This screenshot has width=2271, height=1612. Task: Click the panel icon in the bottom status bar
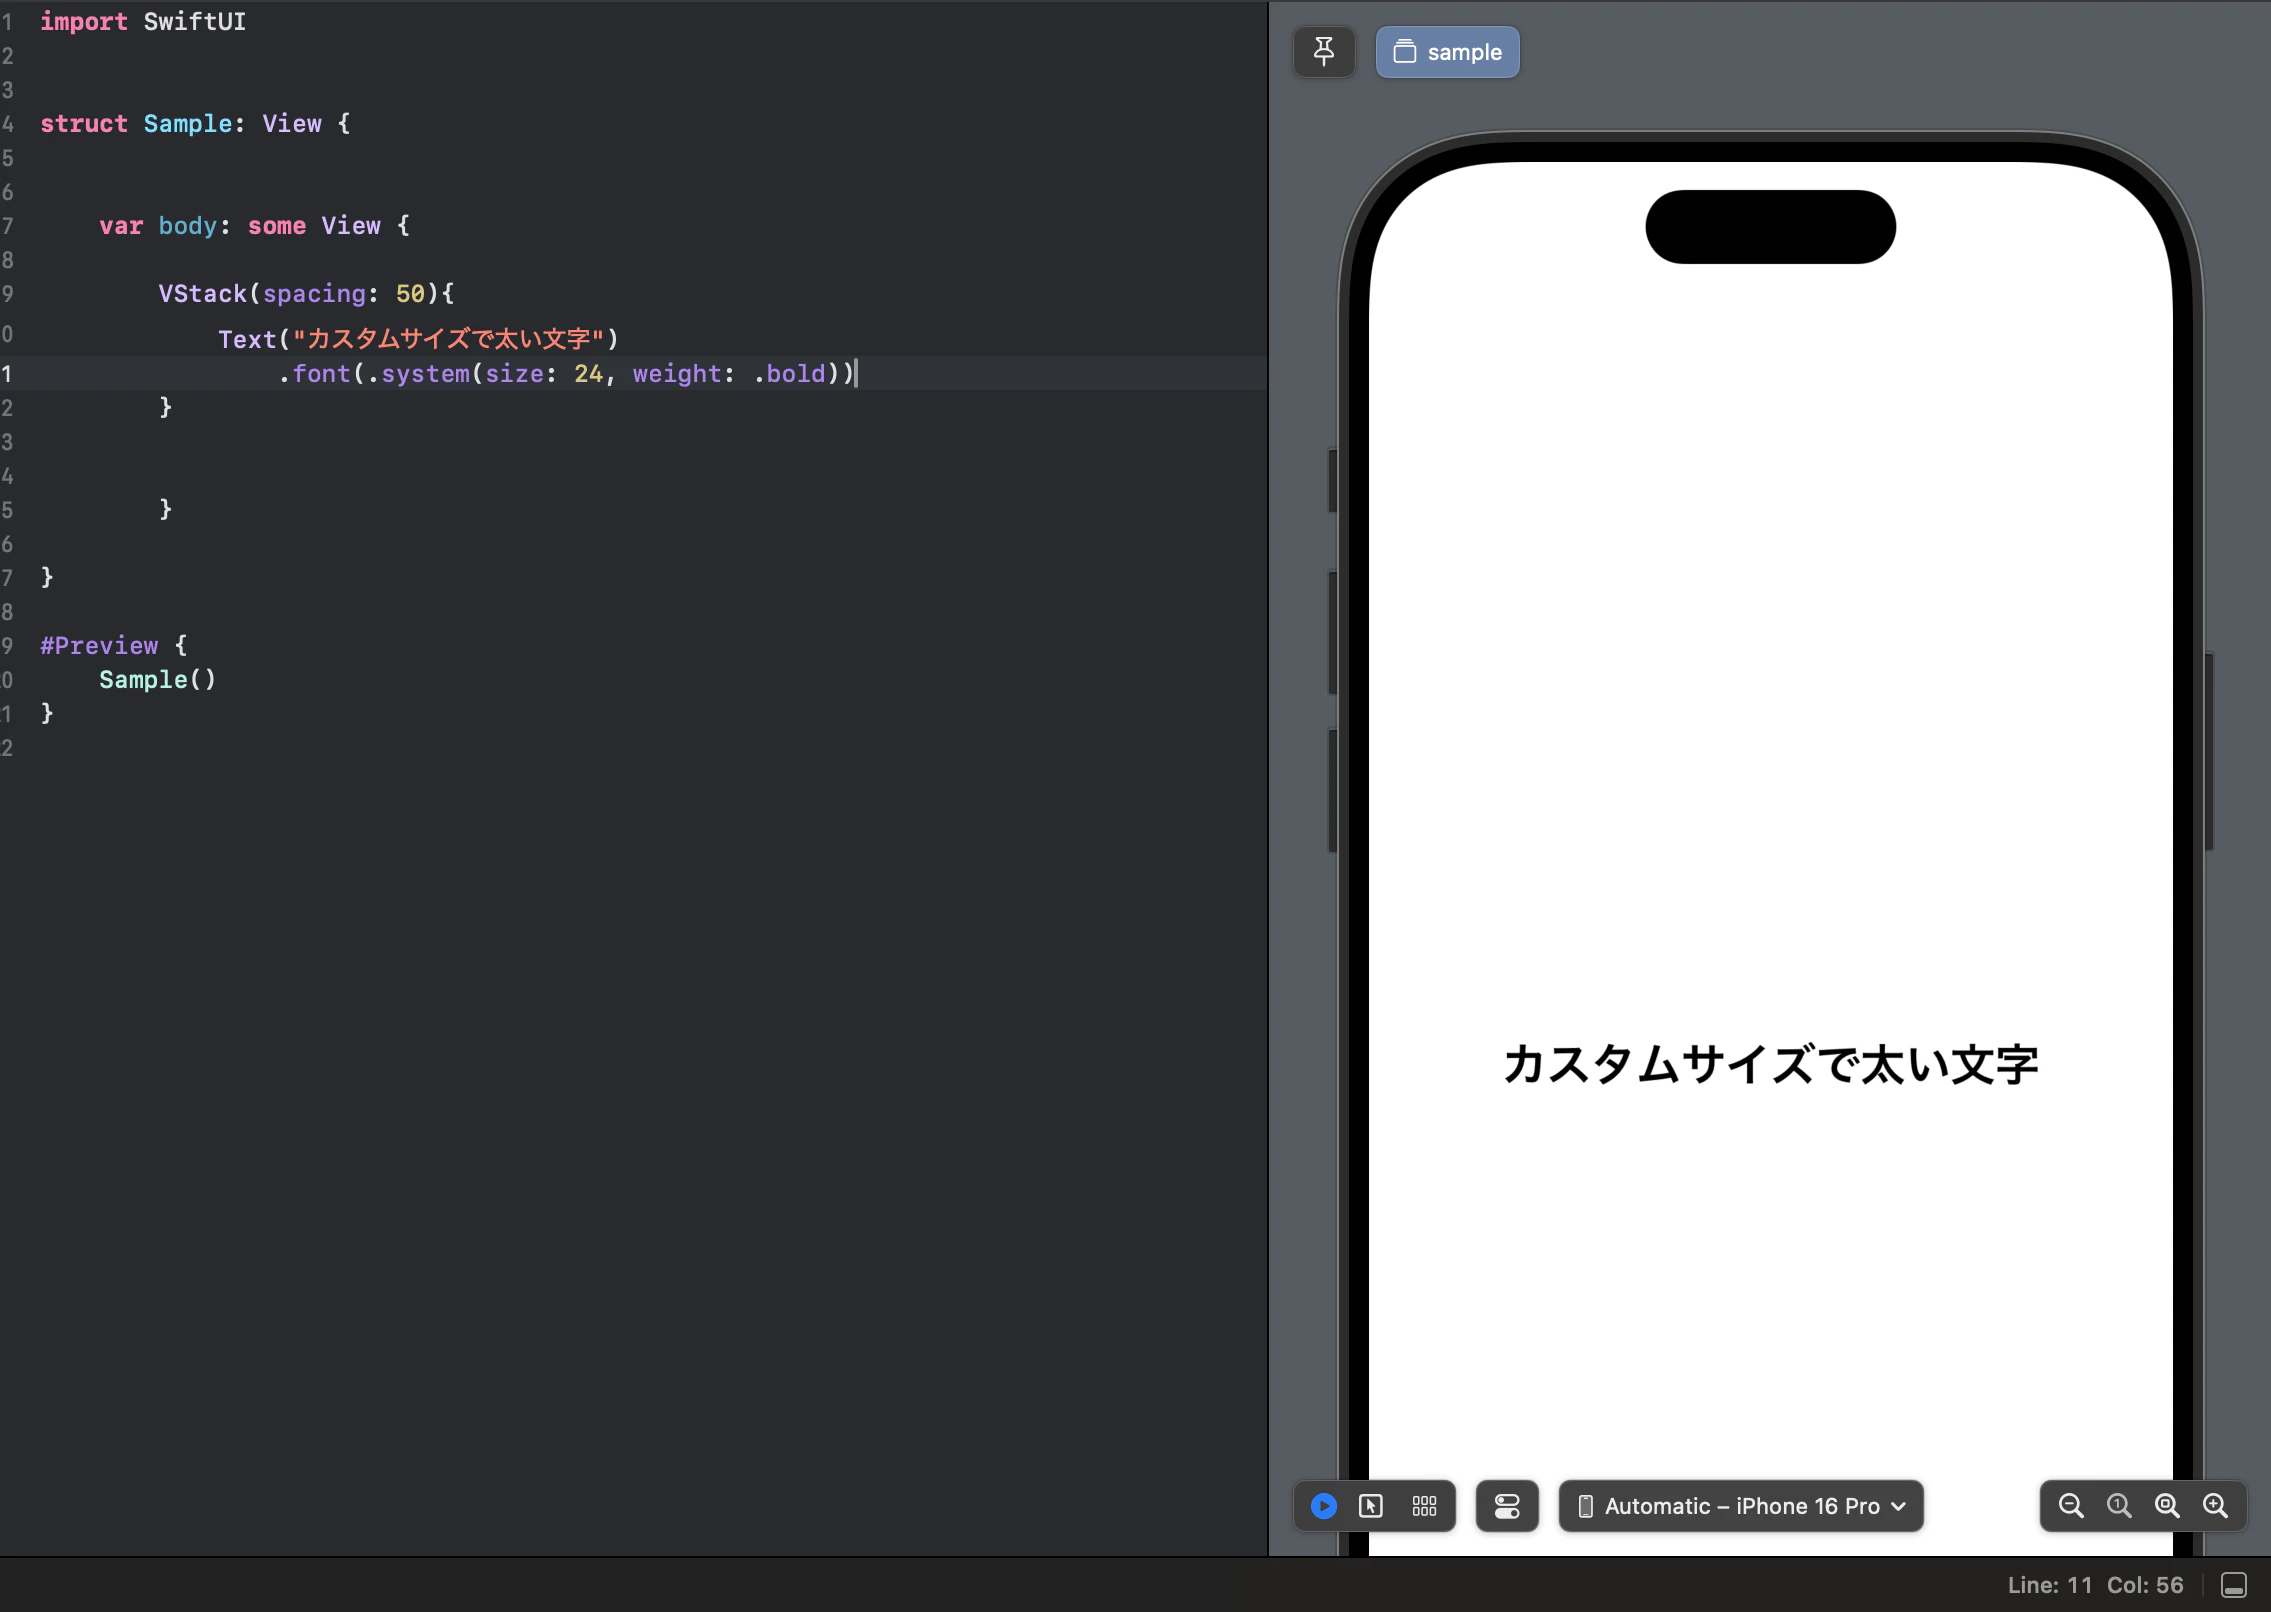[x=2234, y=1585]
